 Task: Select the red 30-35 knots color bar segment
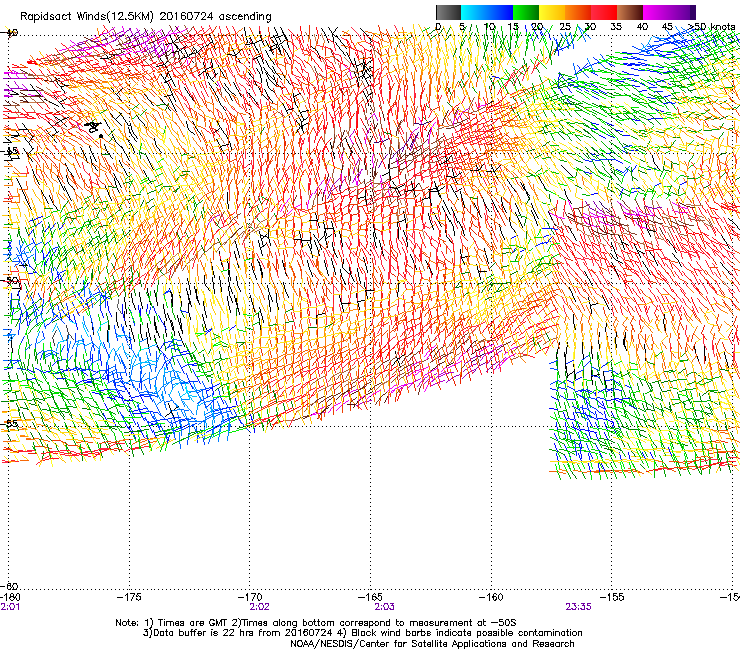[604, 12]
